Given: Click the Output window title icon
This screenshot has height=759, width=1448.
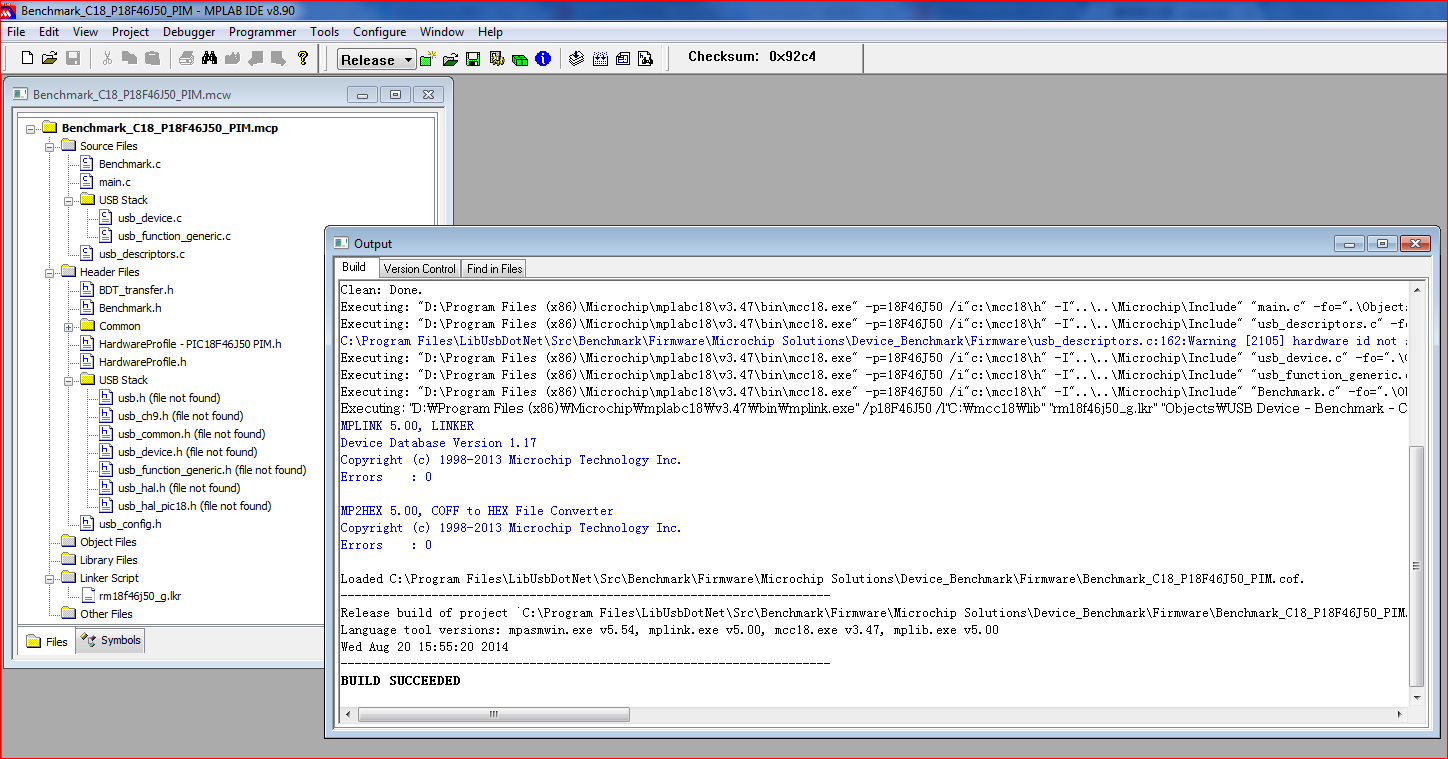Looking at the screenshot, I should (341, 243).
